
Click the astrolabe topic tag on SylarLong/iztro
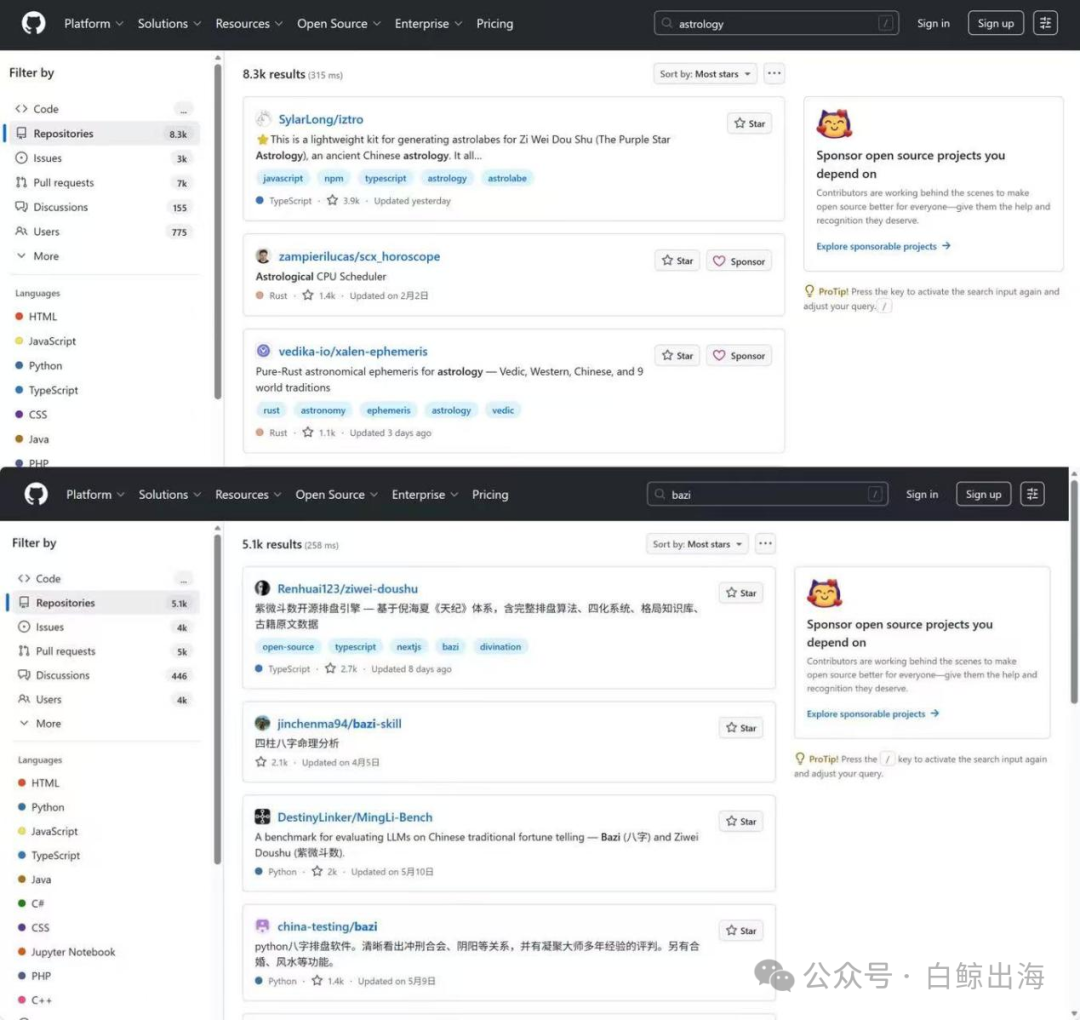coord(507,178)
